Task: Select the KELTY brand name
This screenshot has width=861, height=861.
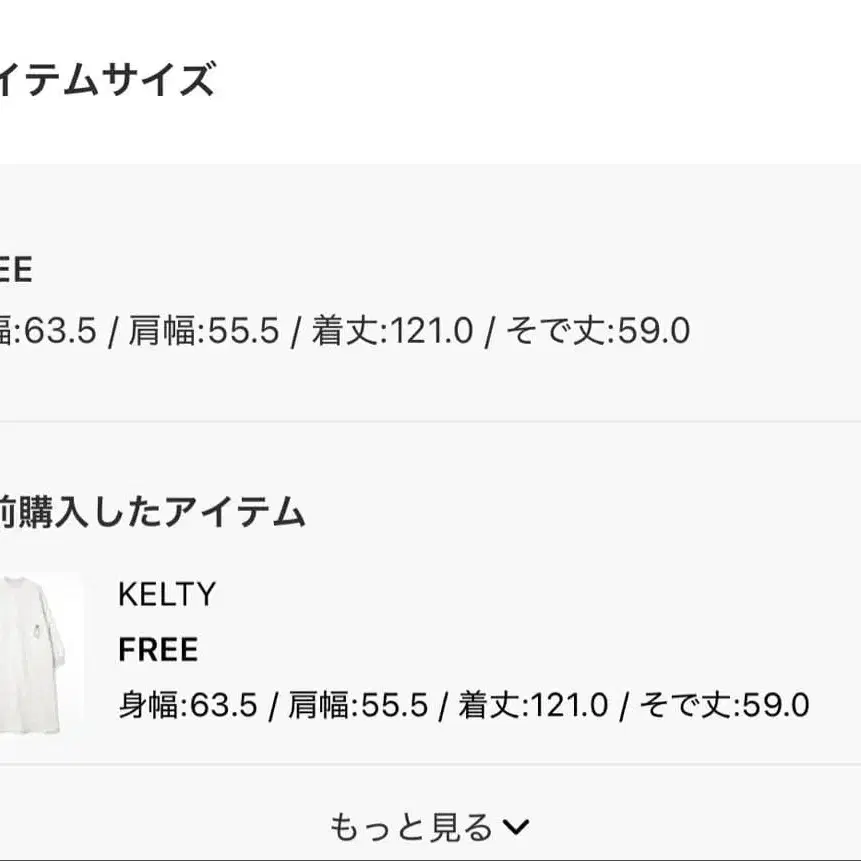Action: click(166, 595)
